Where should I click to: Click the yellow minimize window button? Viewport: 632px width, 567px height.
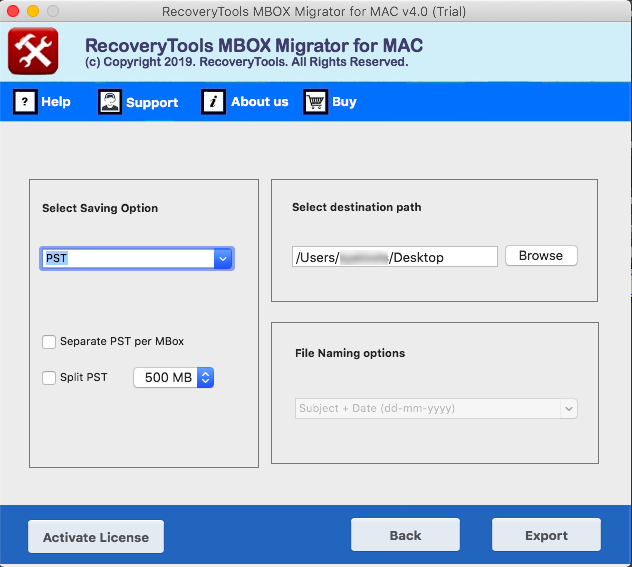[33, 11]
